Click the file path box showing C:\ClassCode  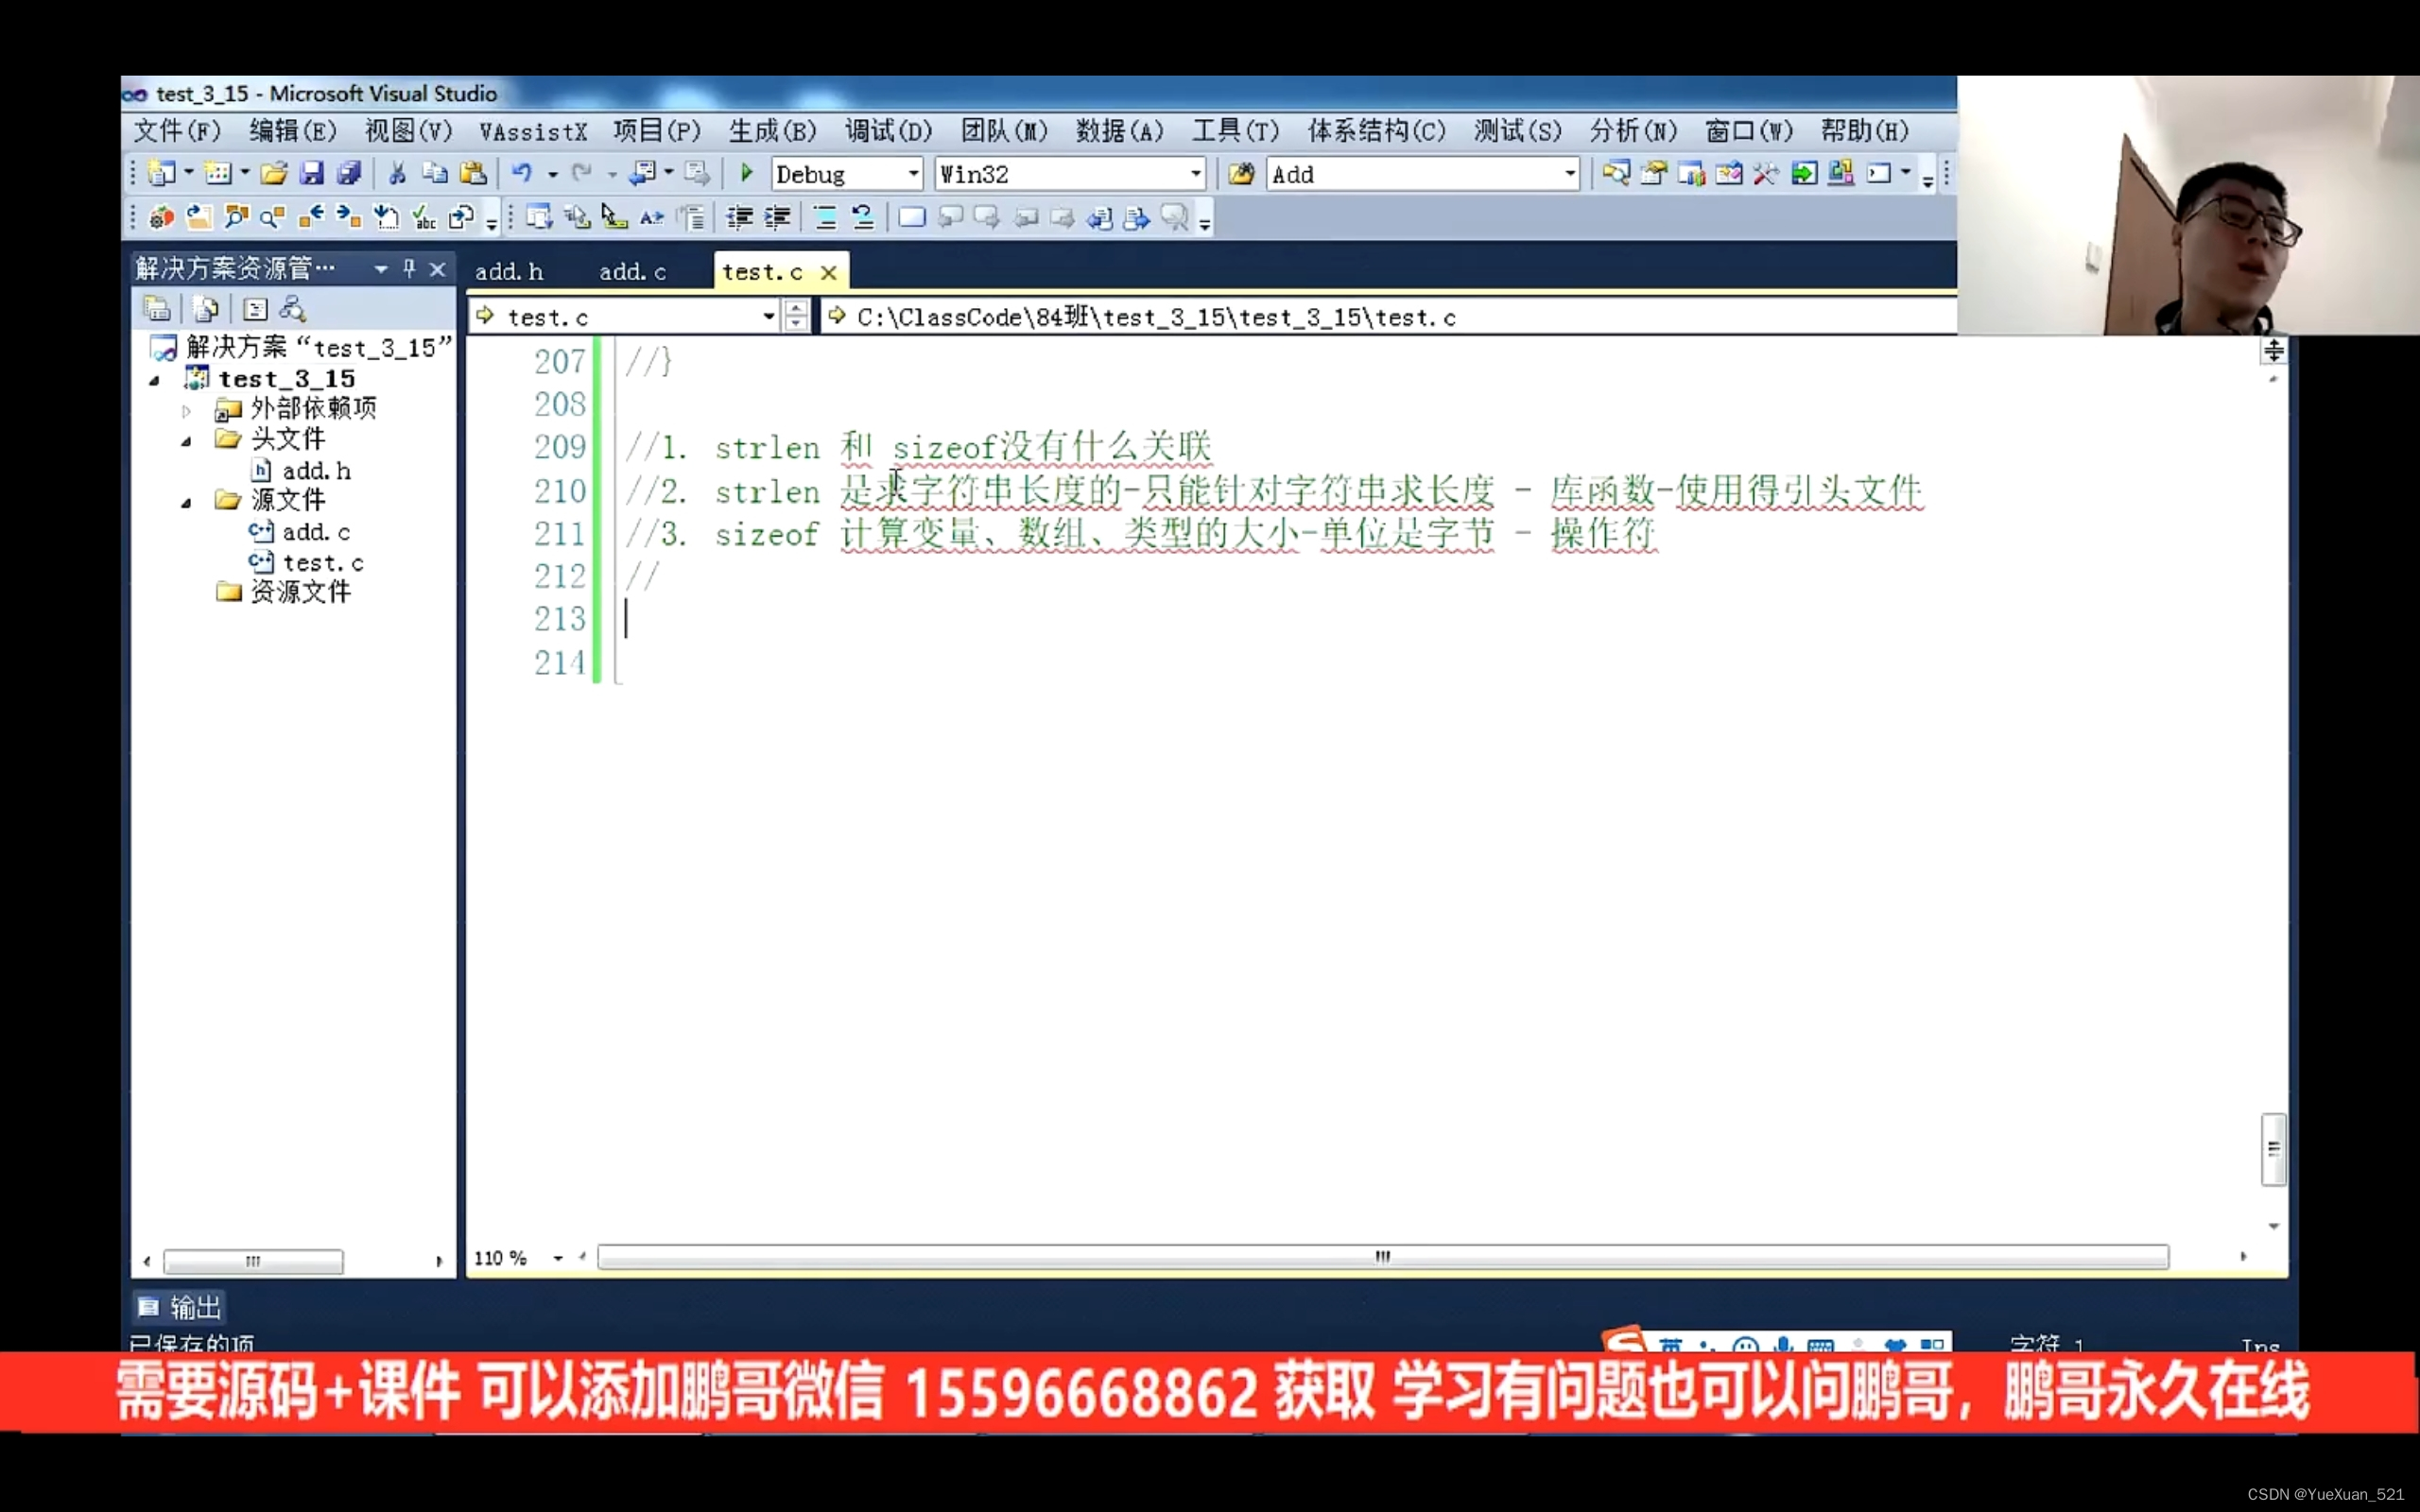(x=1388, y=317)
